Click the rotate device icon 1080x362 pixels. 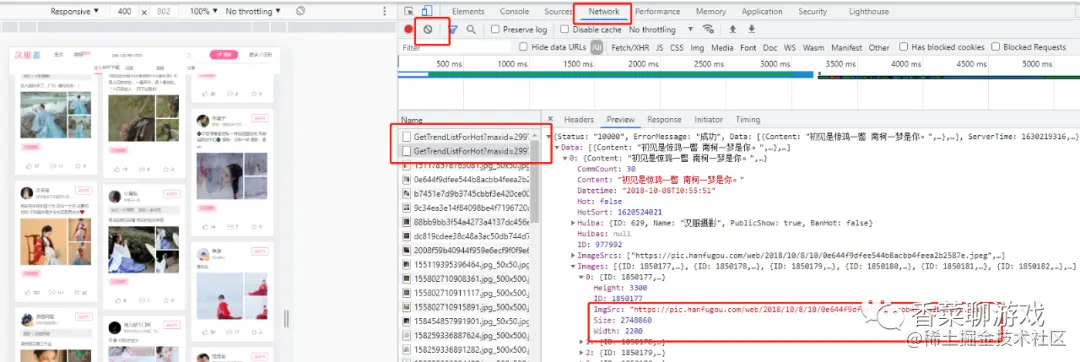point(300,12)
